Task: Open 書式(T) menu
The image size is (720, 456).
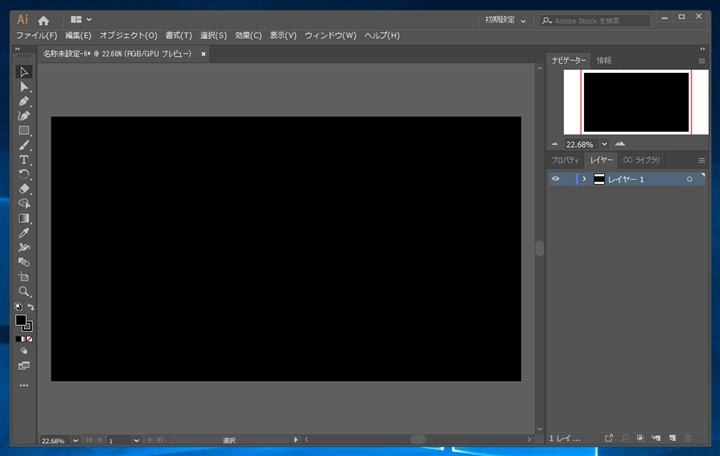Action: 179,35
